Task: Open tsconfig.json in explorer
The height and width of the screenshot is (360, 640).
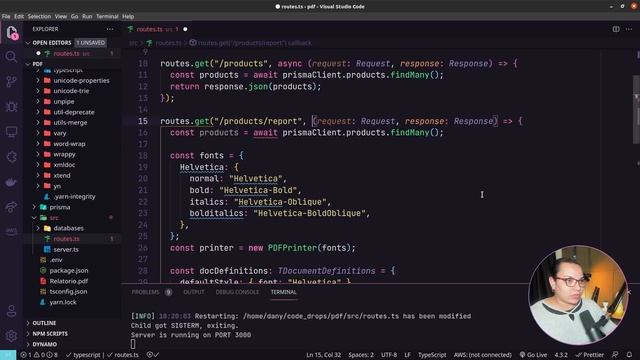Action: [68, 291]
